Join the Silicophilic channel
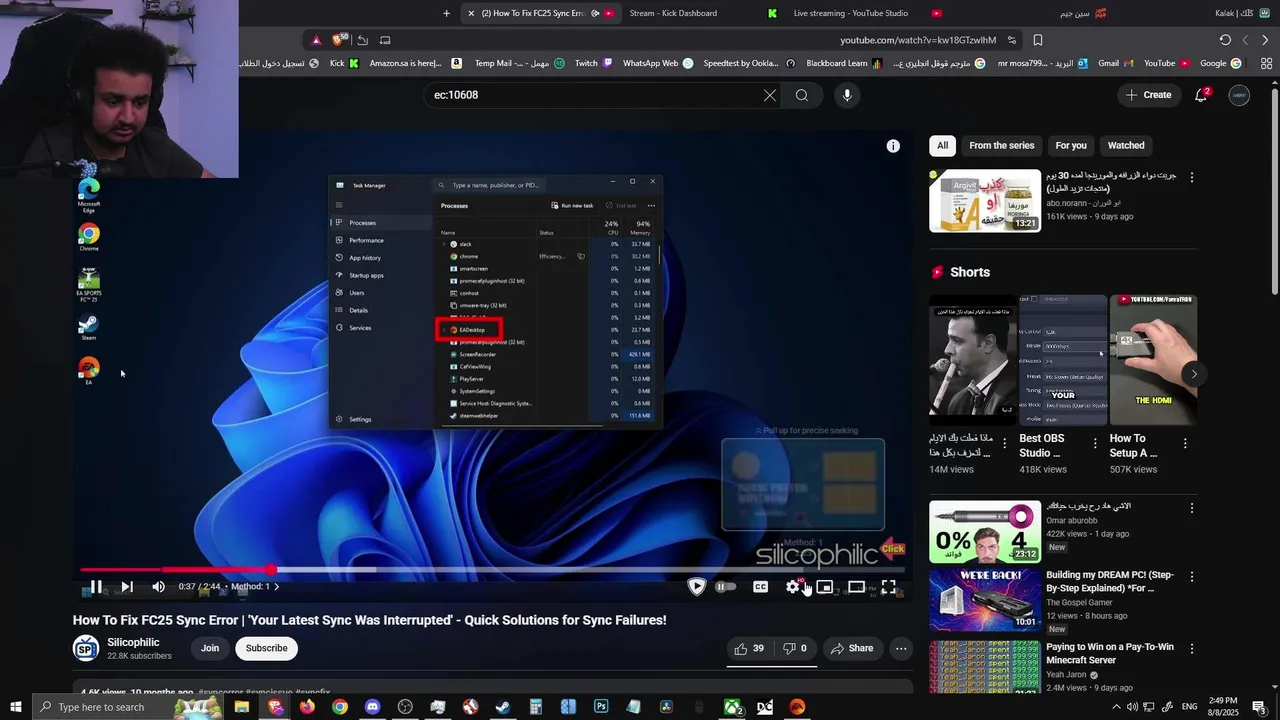 210,648
